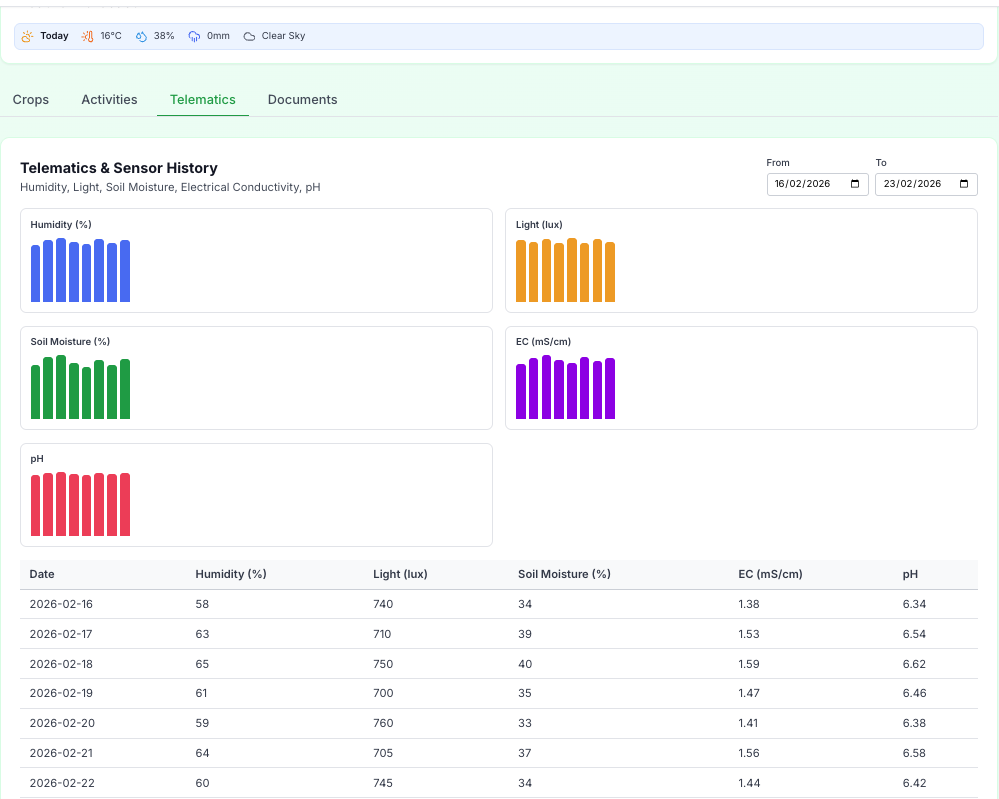Select the 2026-02-18 date cell
This screenshot has height=799, width=999.
pos(61,664)
